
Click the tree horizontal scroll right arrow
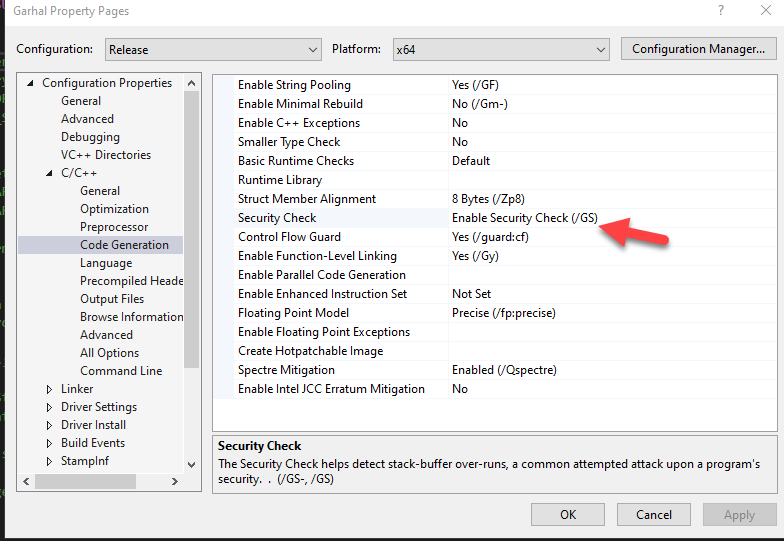[x=174, y=482]
